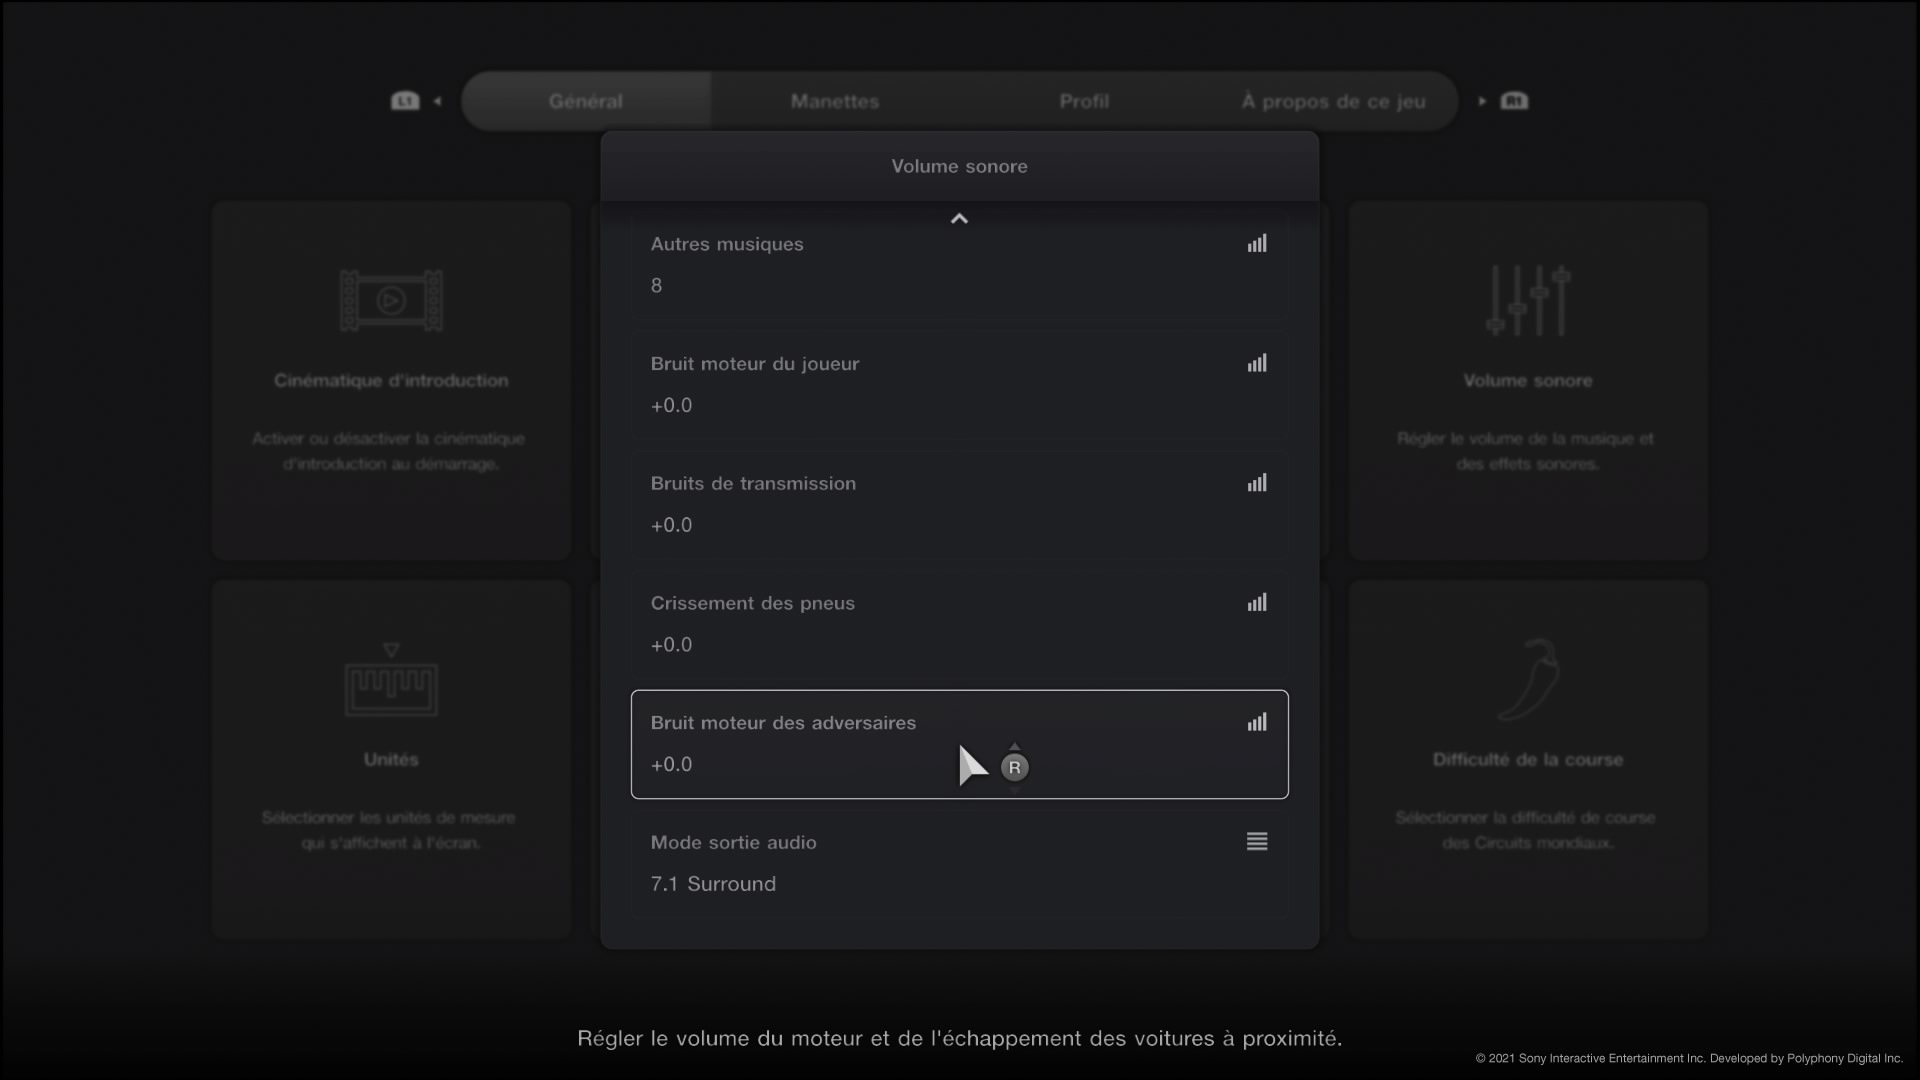The image size is (1920, 1080).
Task: Click the bars icon beside Bruits de transmission
Action: tap(1257, 483)
